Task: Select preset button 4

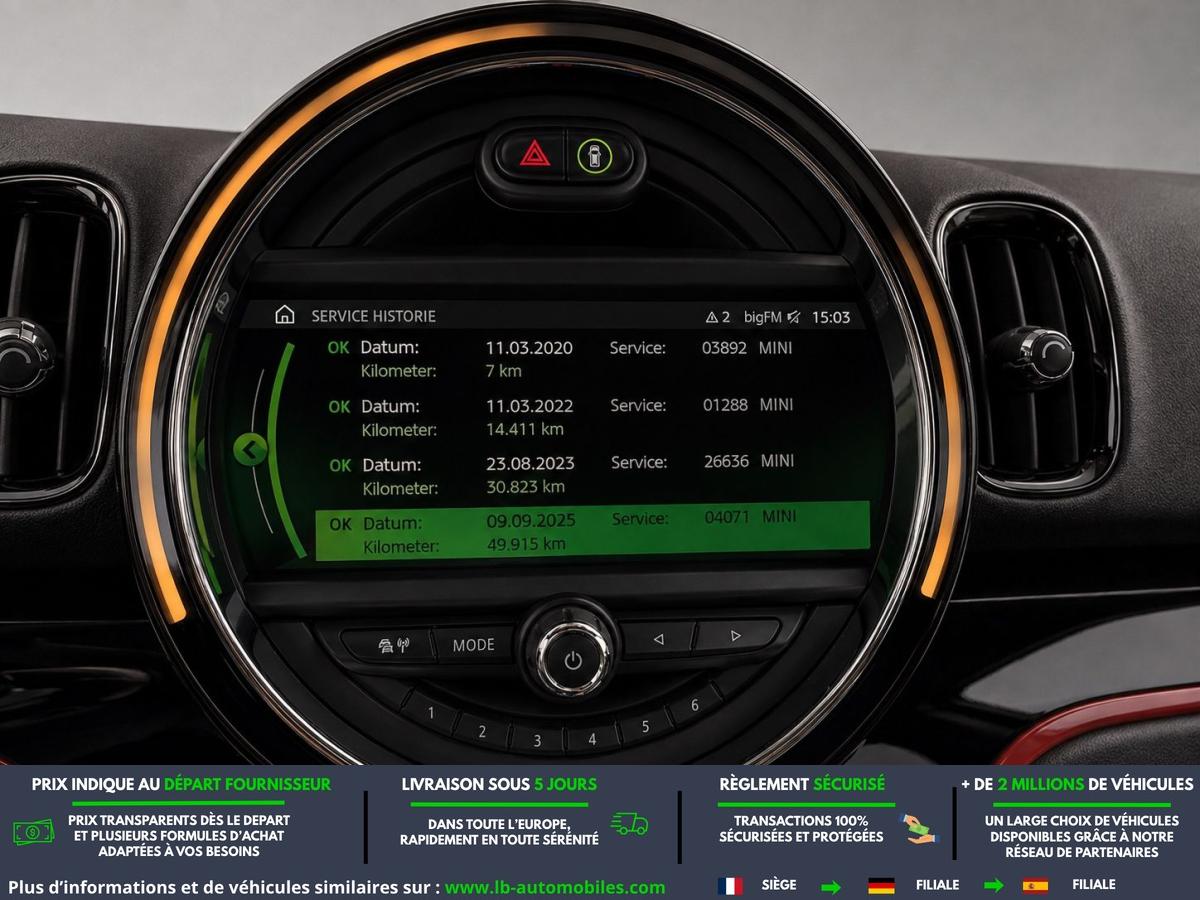Action: [x=591, y=740]
